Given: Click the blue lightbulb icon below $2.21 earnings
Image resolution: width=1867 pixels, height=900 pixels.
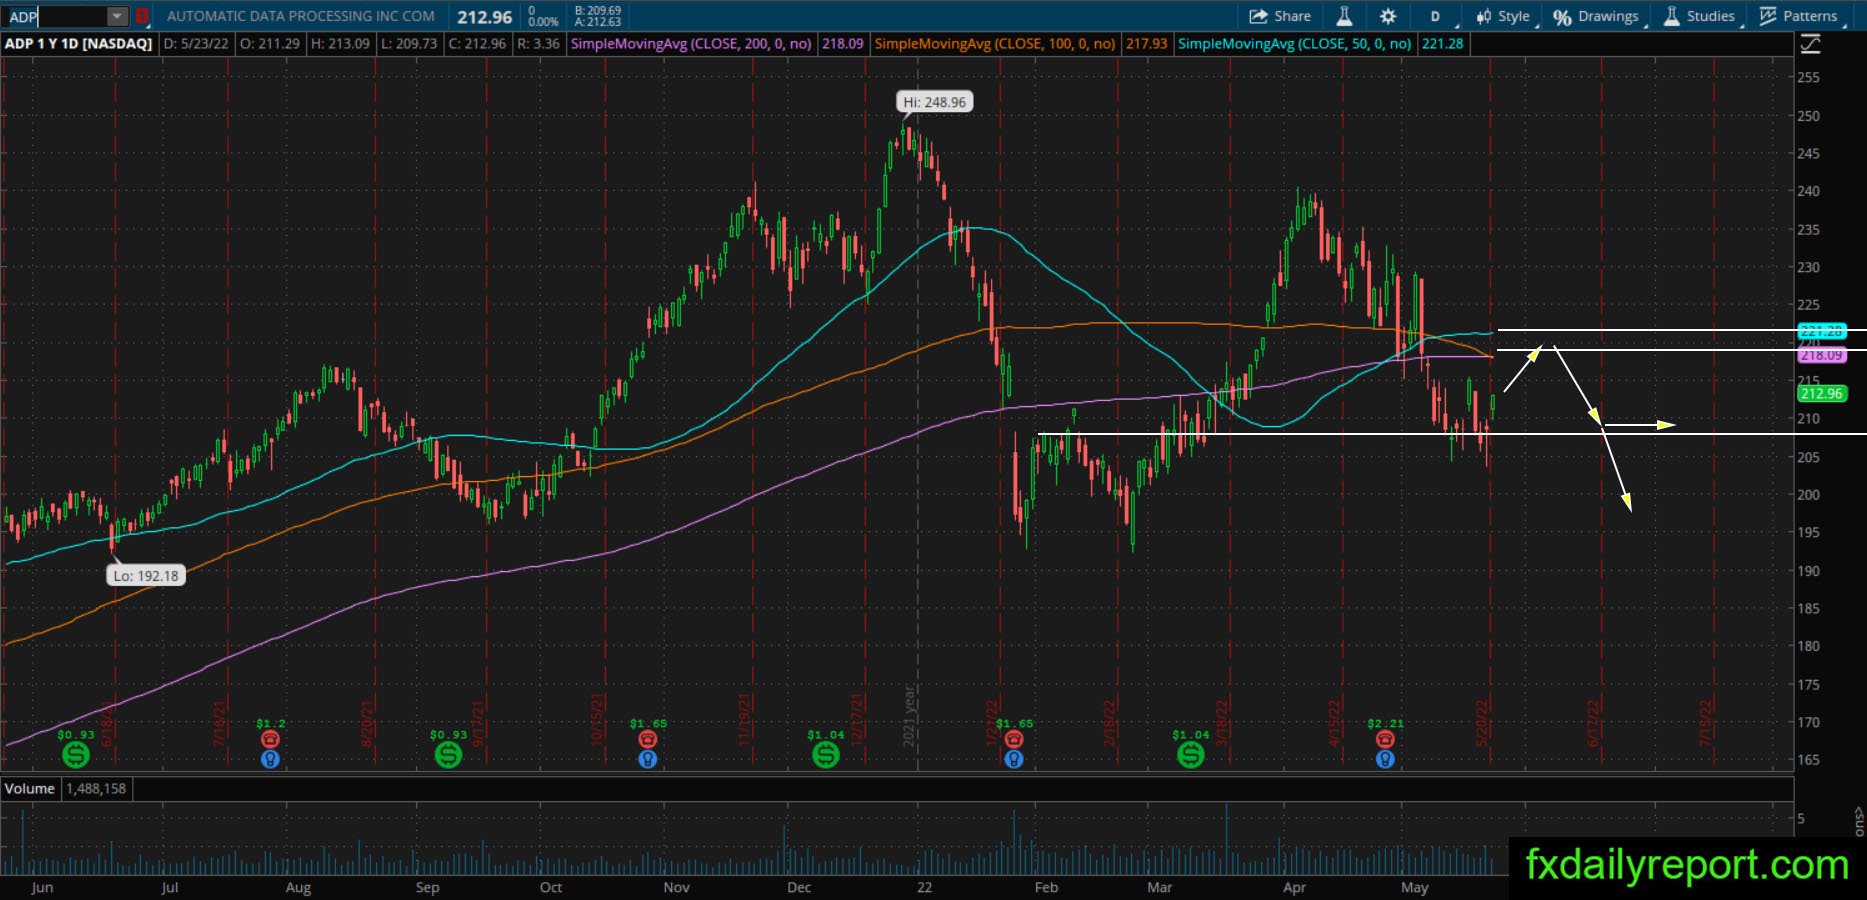Looking at the screenshot, I should [1385, 759].
